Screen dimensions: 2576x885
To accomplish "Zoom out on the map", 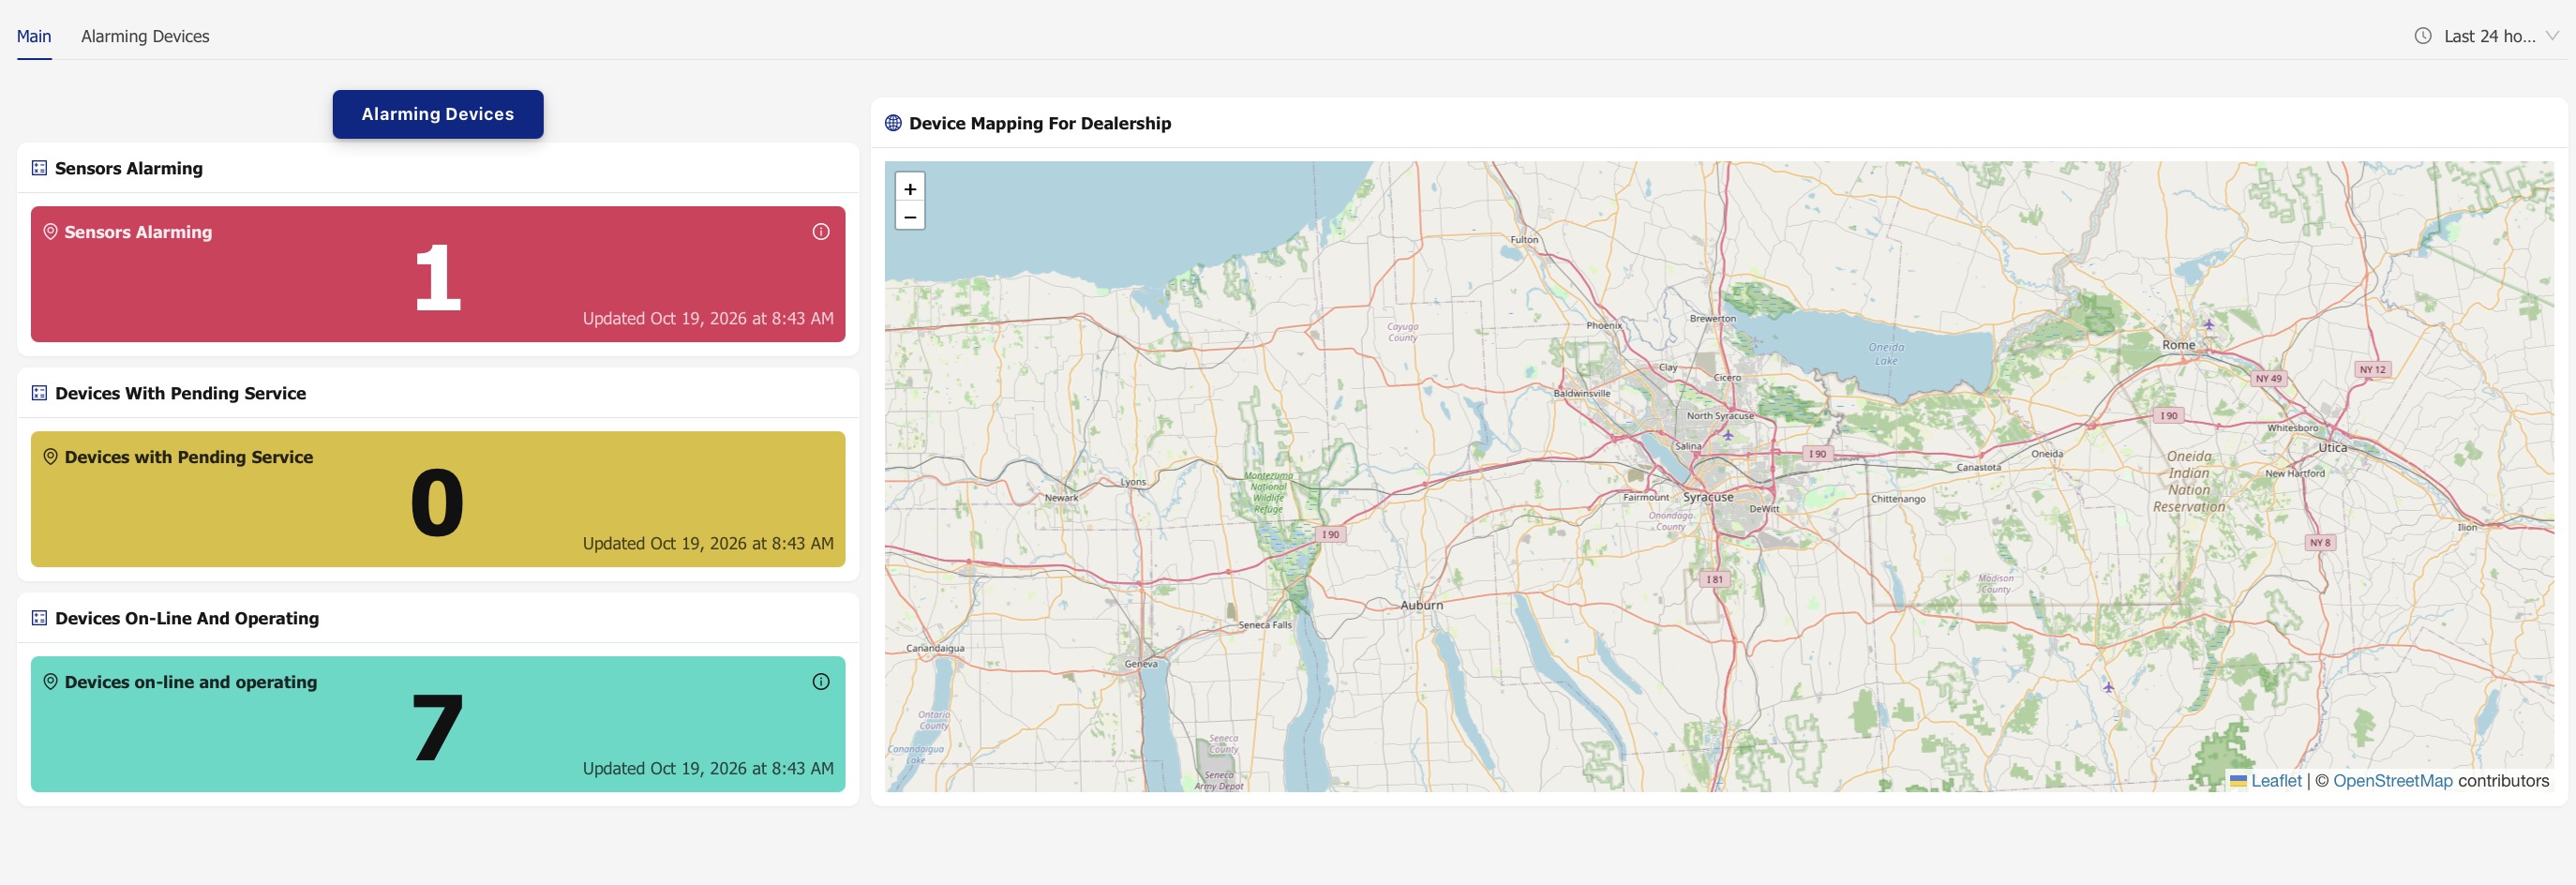I will click(x=910, y=216).
